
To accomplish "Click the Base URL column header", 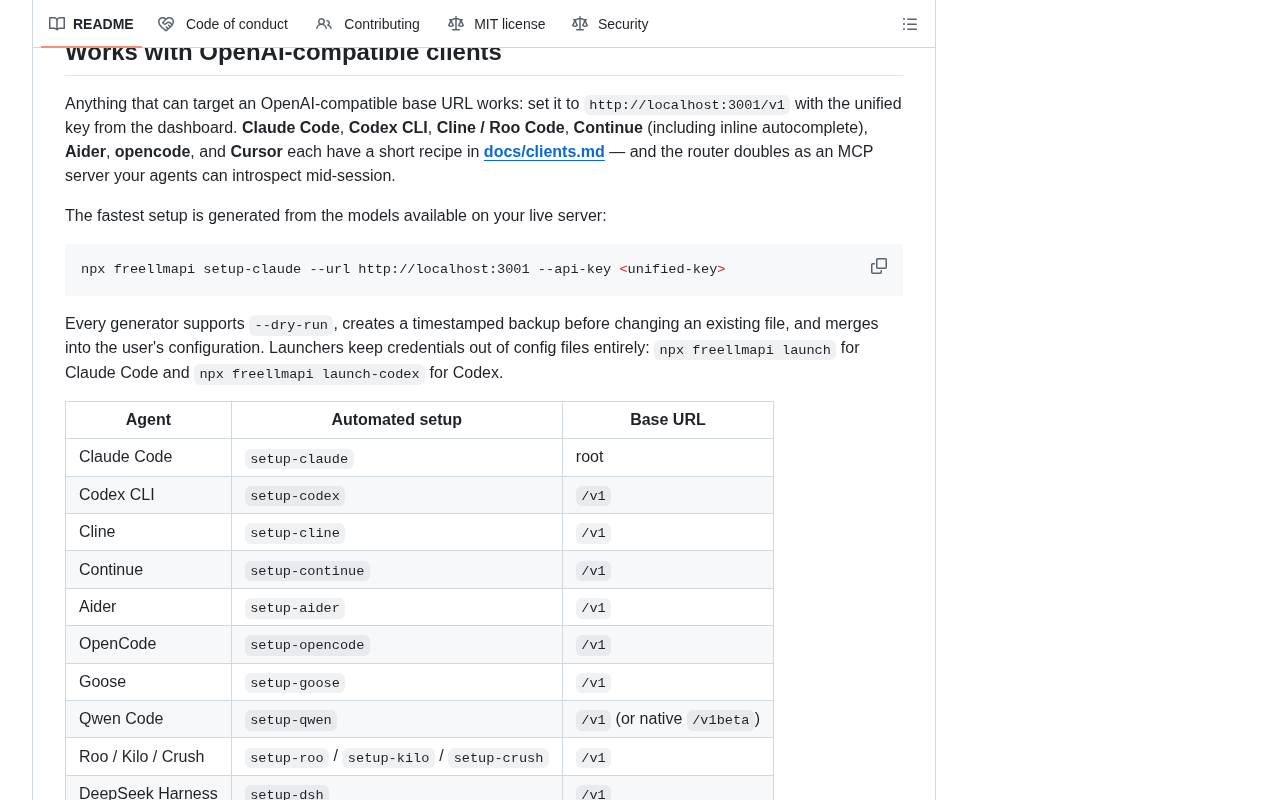I will [x=668, y=420].
